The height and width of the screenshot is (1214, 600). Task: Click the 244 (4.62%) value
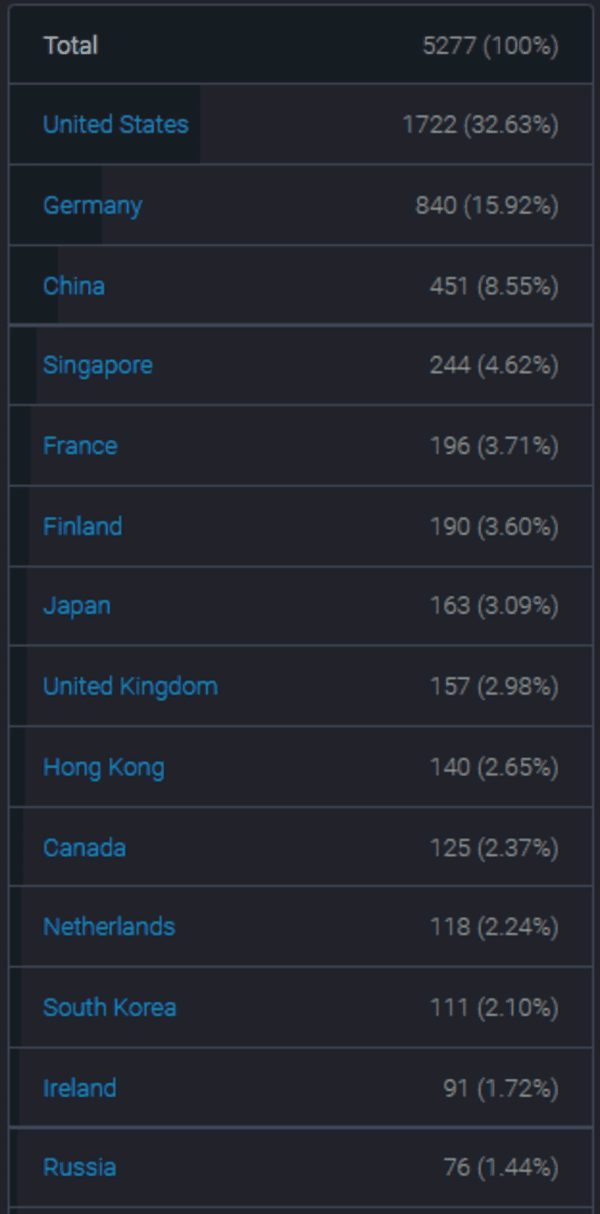coord(493,365)
